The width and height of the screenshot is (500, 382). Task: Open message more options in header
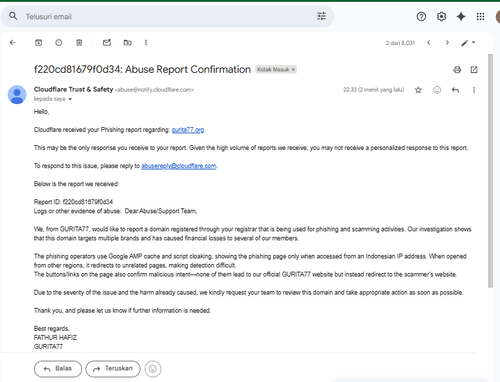[x=474, y=90]
